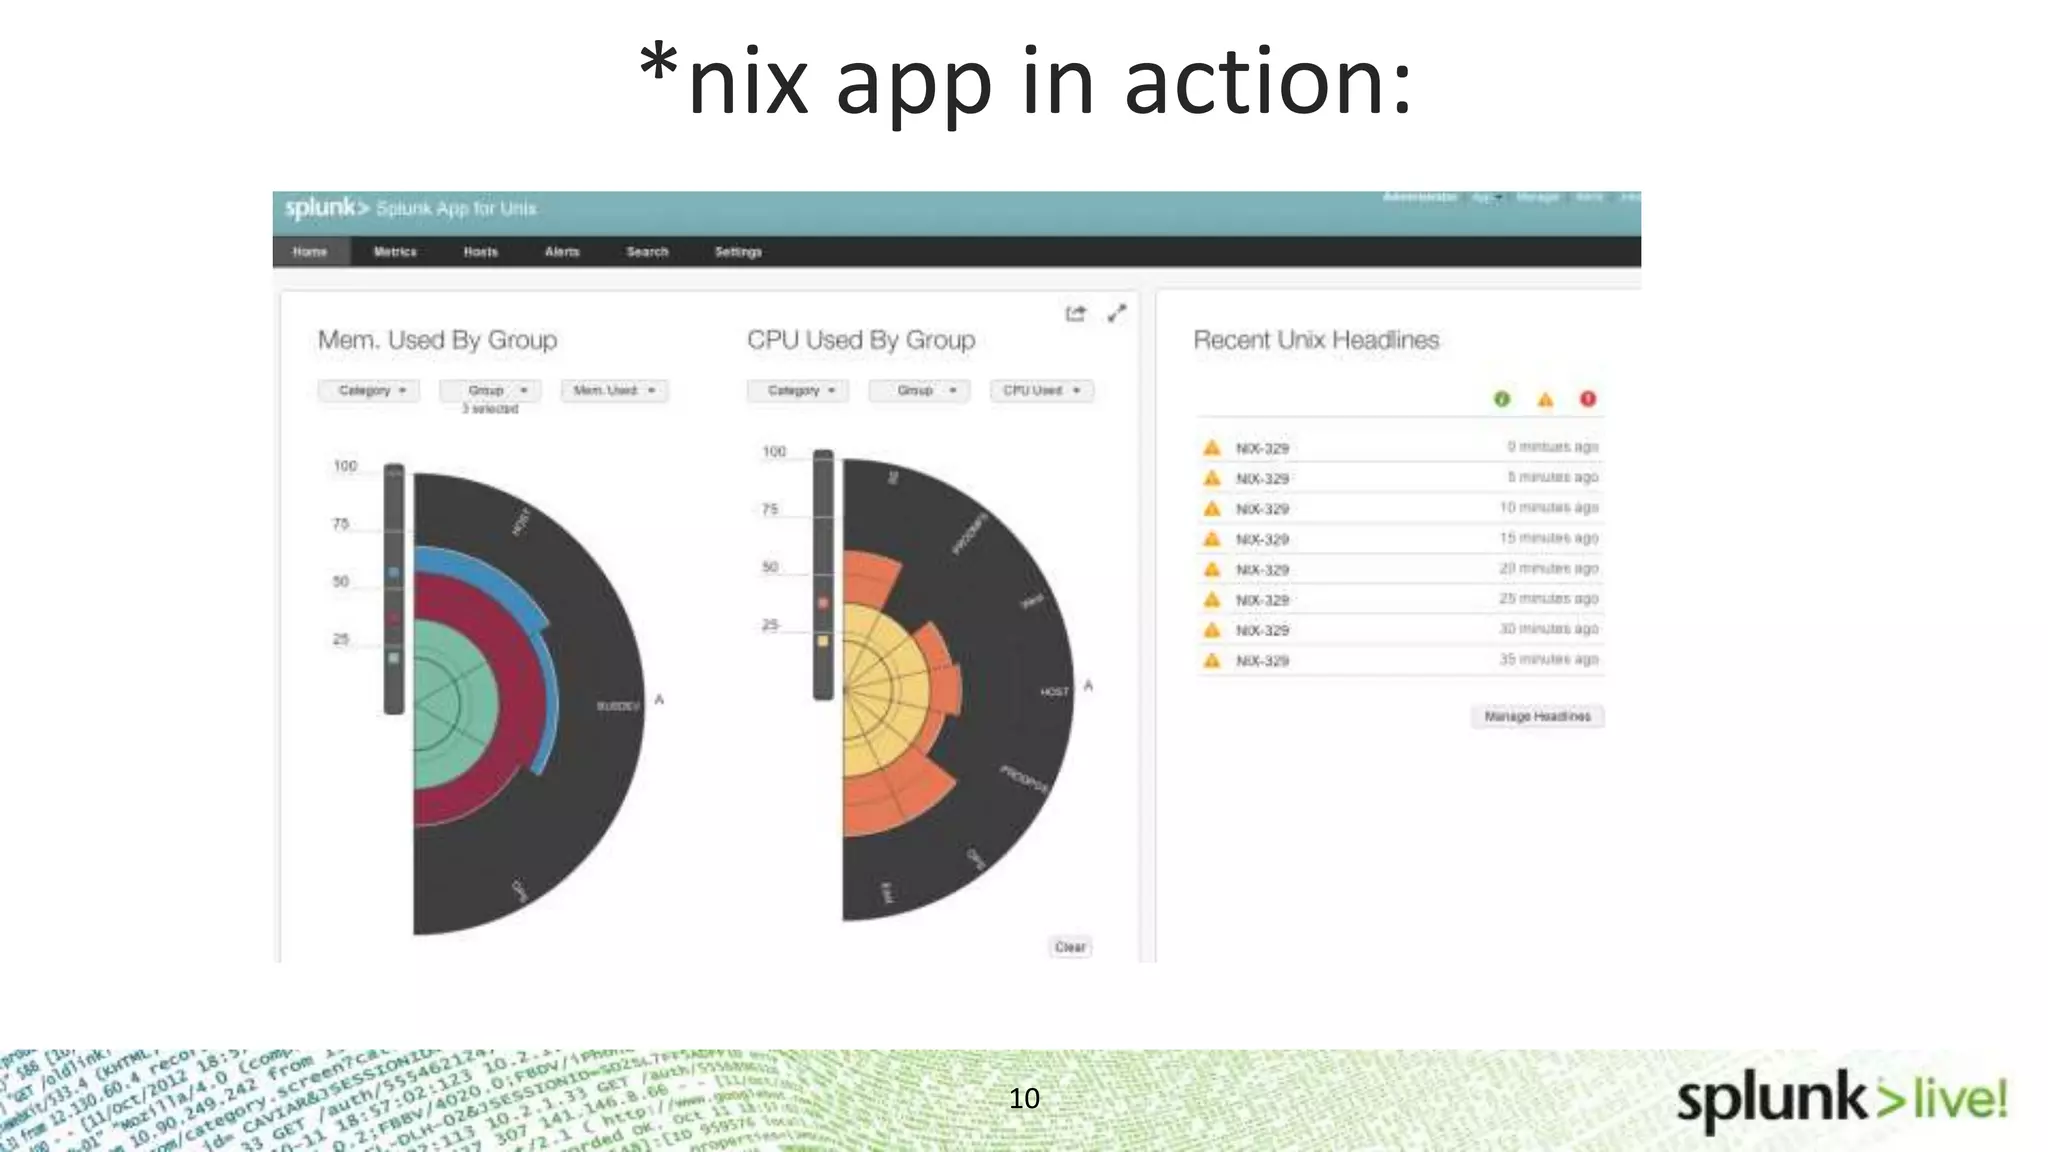The image size is (2048, 1152).
Task: Open Group dropdown under CPU Used By Group
Action: click(920, 391)
